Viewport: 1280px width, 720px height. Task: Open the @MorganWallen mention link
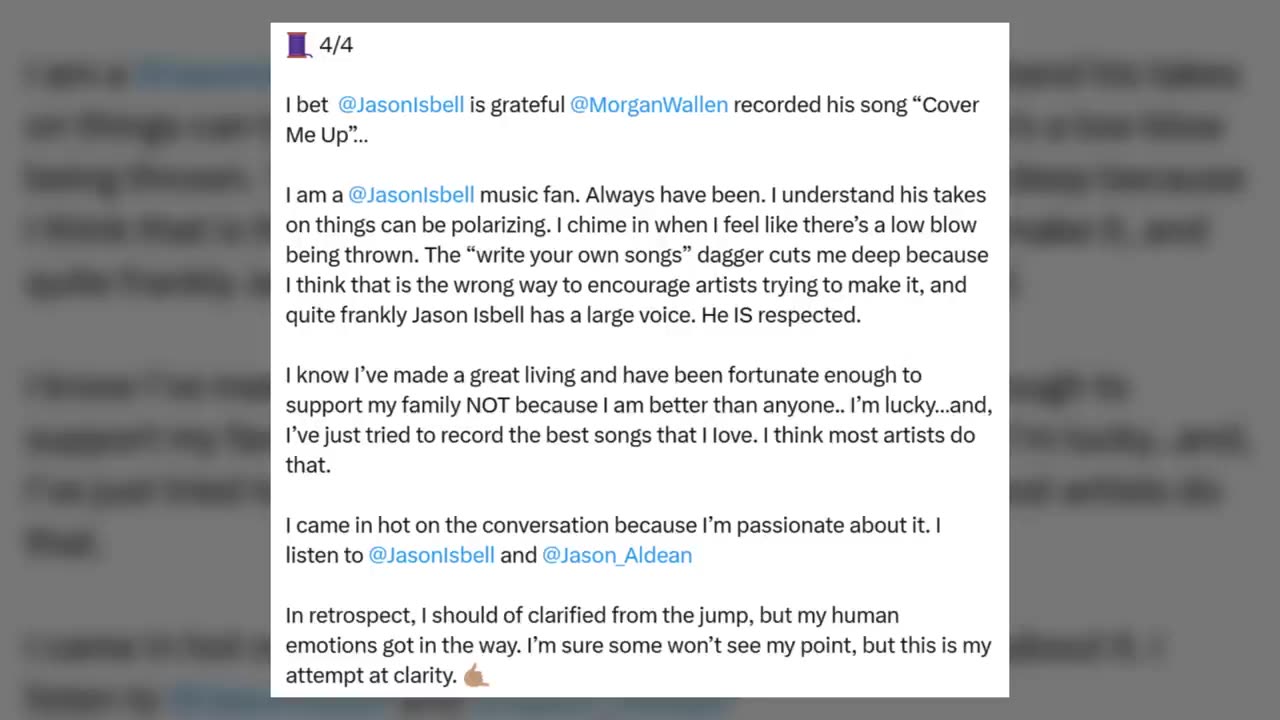click(x=649, y=105)
